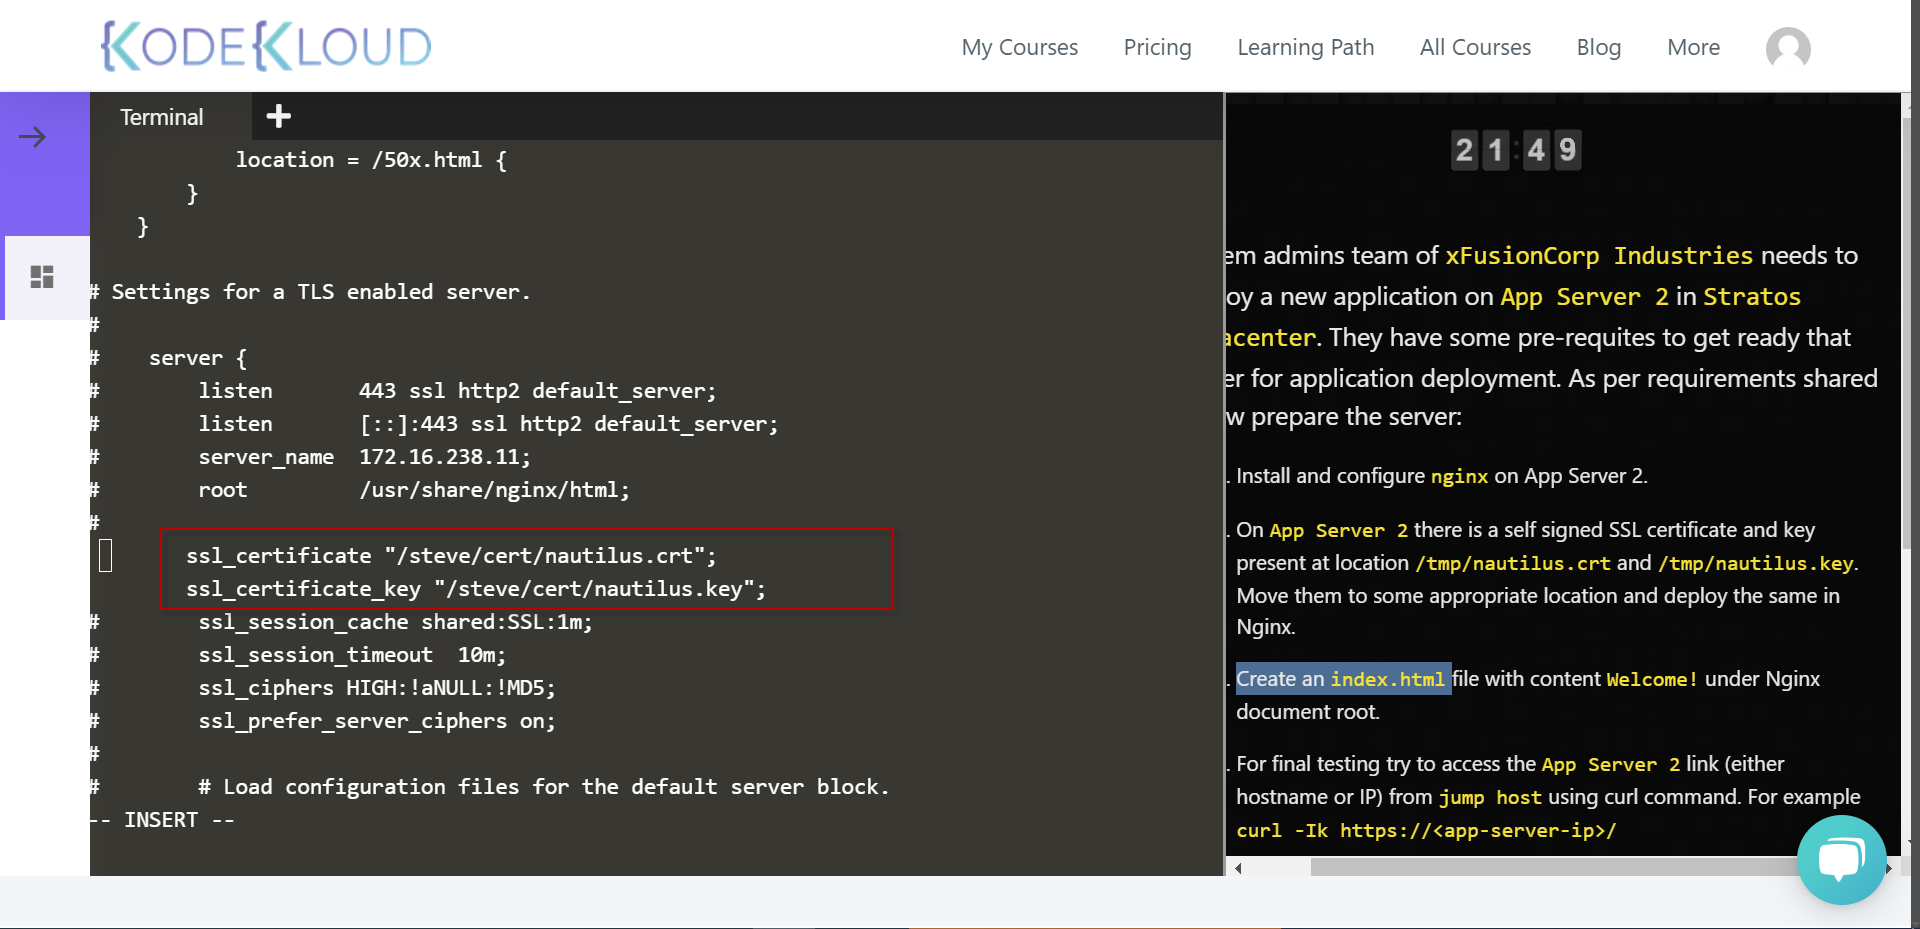The height and width of the screenshot is (929, 1920).
Task: Click /tmp/nautilus.crt path in task
Action: coord(1513,563)
